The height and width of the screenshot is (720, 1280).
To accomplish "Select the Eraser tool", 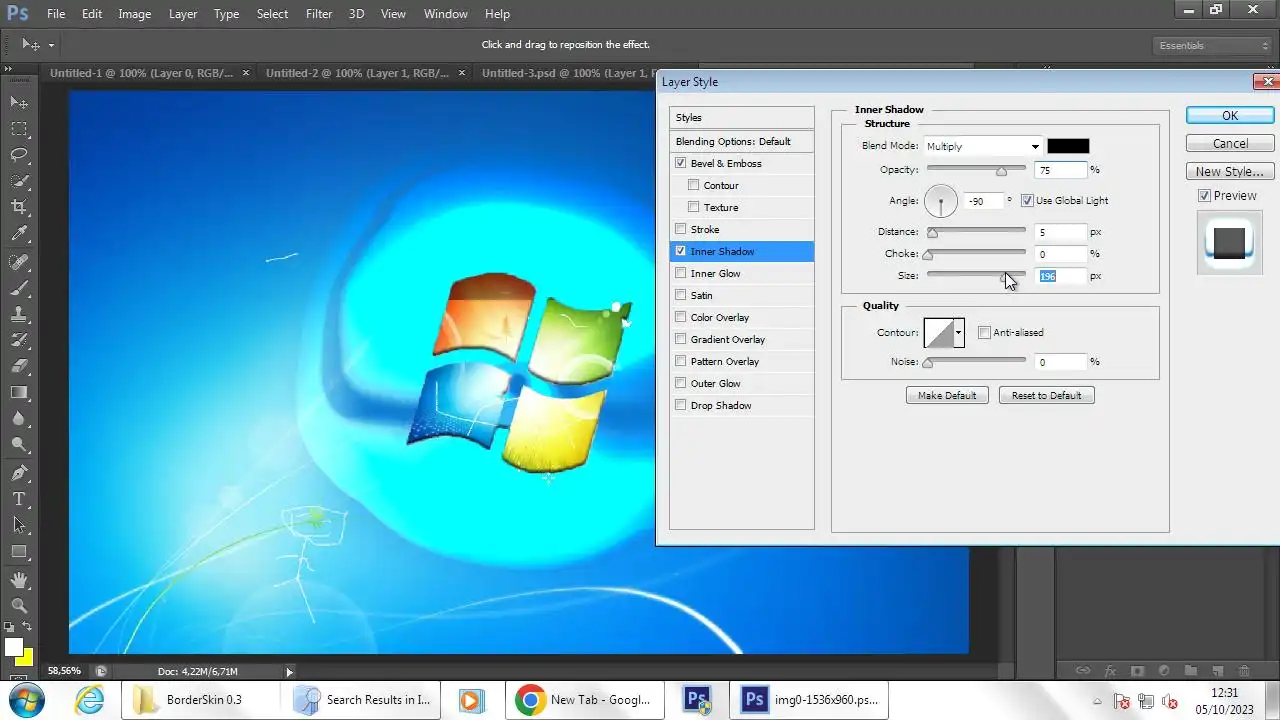I will tap(19, 366).
